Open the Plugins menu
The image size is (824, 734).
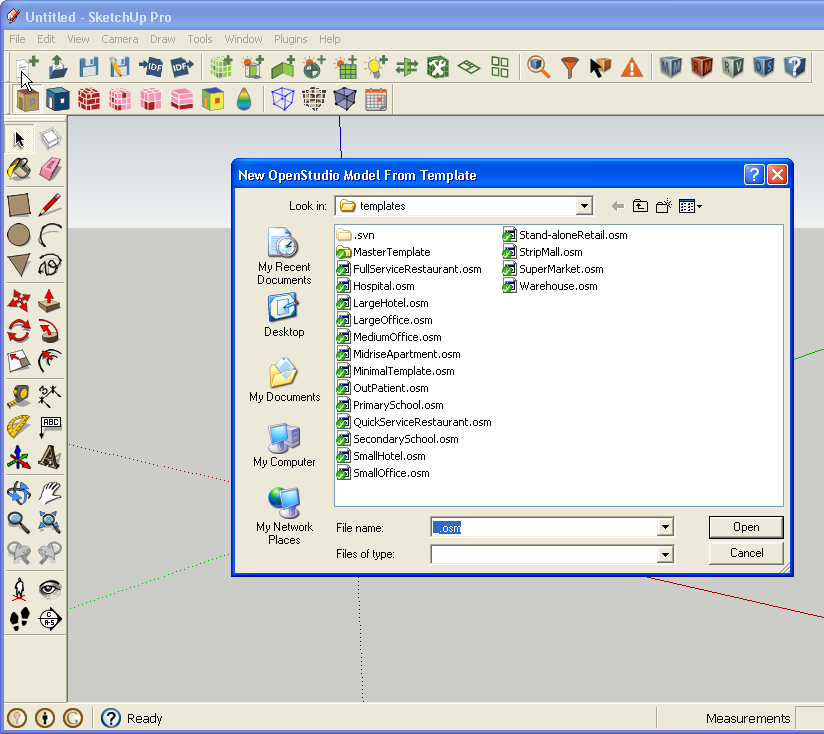(x=291, y=39)
